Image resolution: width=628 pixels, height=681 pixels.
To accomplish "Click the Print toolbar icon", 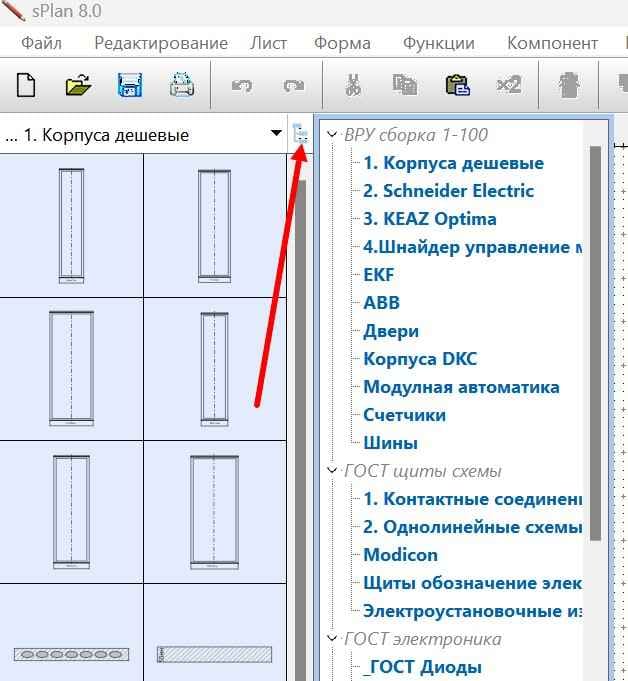I will [181, 85].
